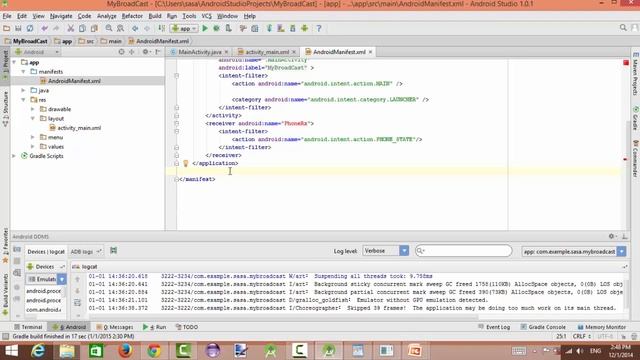Screen dimensions: 640x360
Task: Open the 0: Messages tool window
Action: tap(115, 327)
